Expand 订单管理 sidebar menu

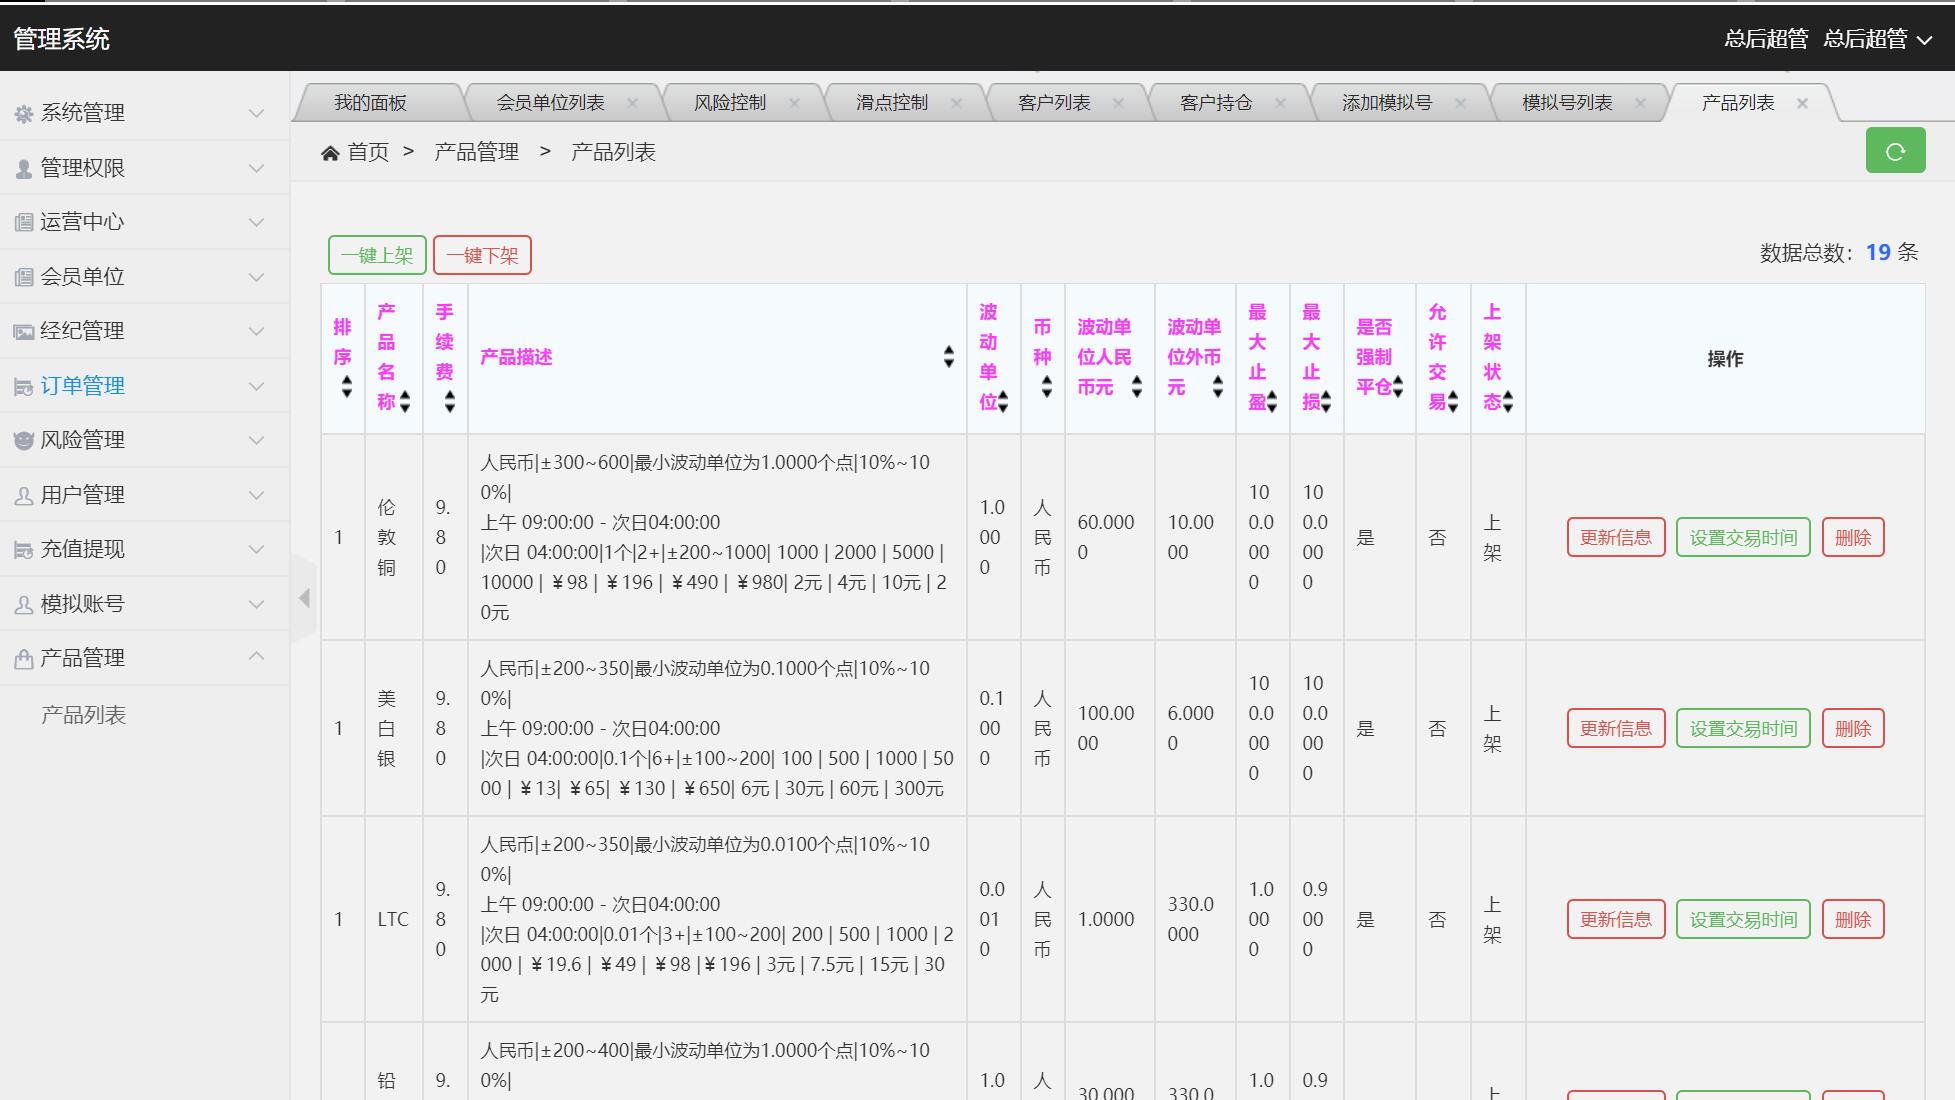click(145, 386)
